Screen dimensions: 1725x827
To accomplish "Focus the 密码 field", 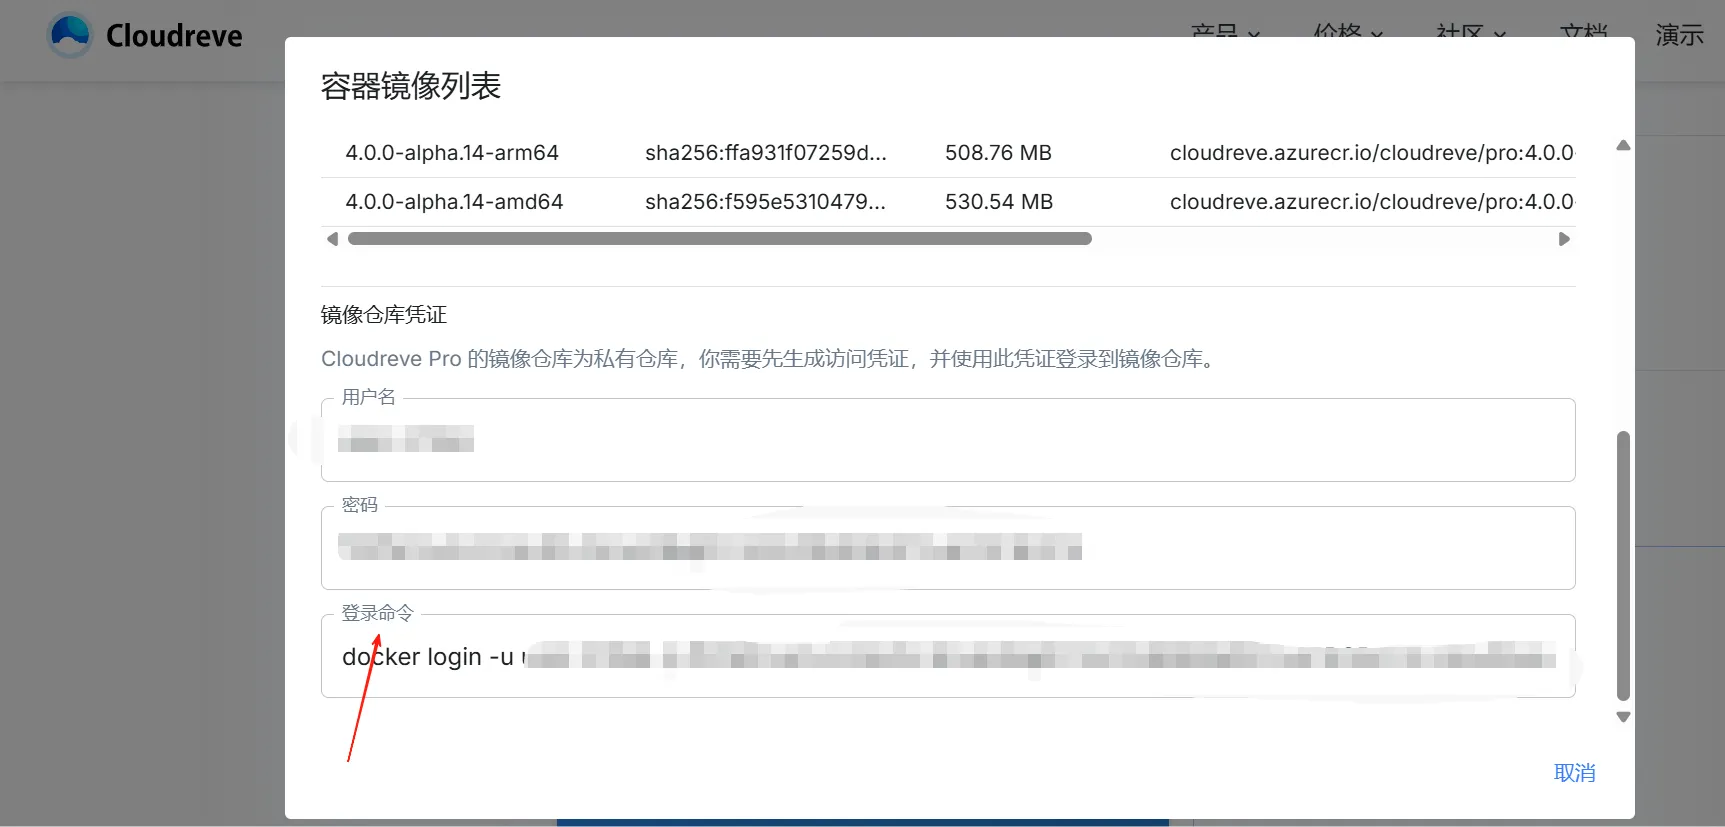I will 947,548.
